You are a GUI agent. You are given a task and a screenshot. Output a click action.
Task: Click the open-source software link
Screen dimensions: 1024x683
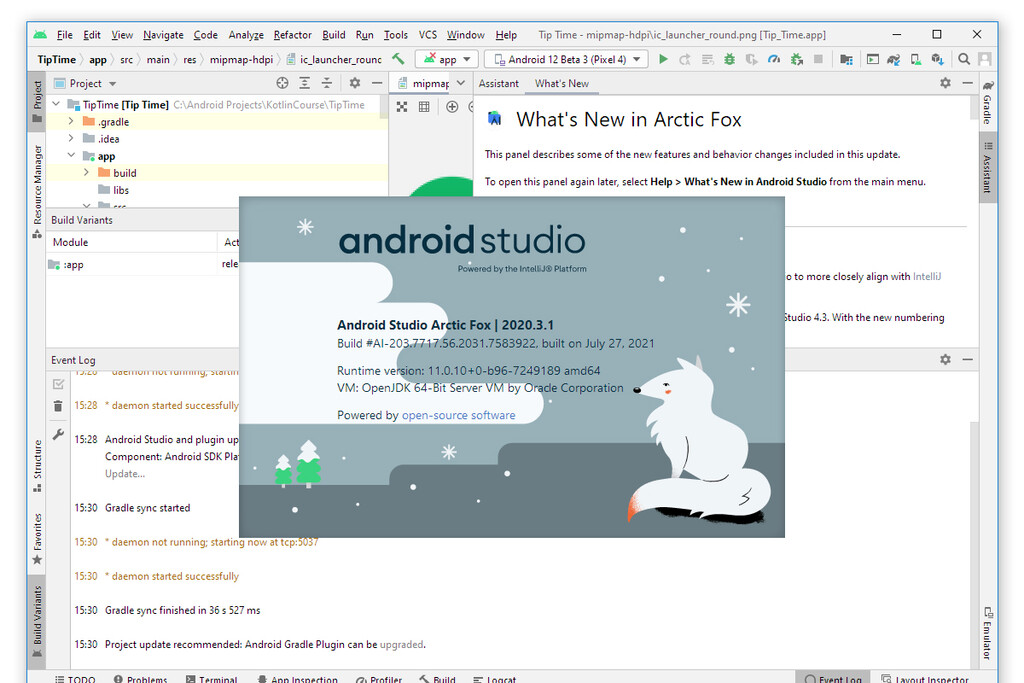[459, 414]
